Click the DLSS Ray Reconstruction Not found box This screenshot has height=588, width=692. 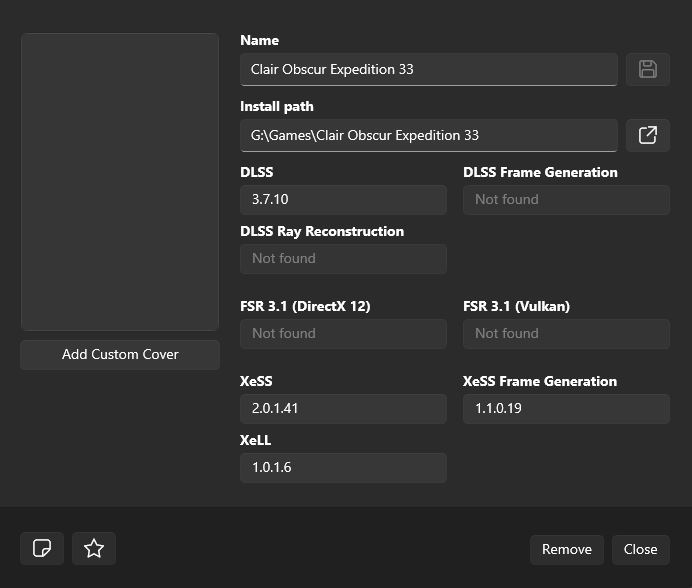343,259
